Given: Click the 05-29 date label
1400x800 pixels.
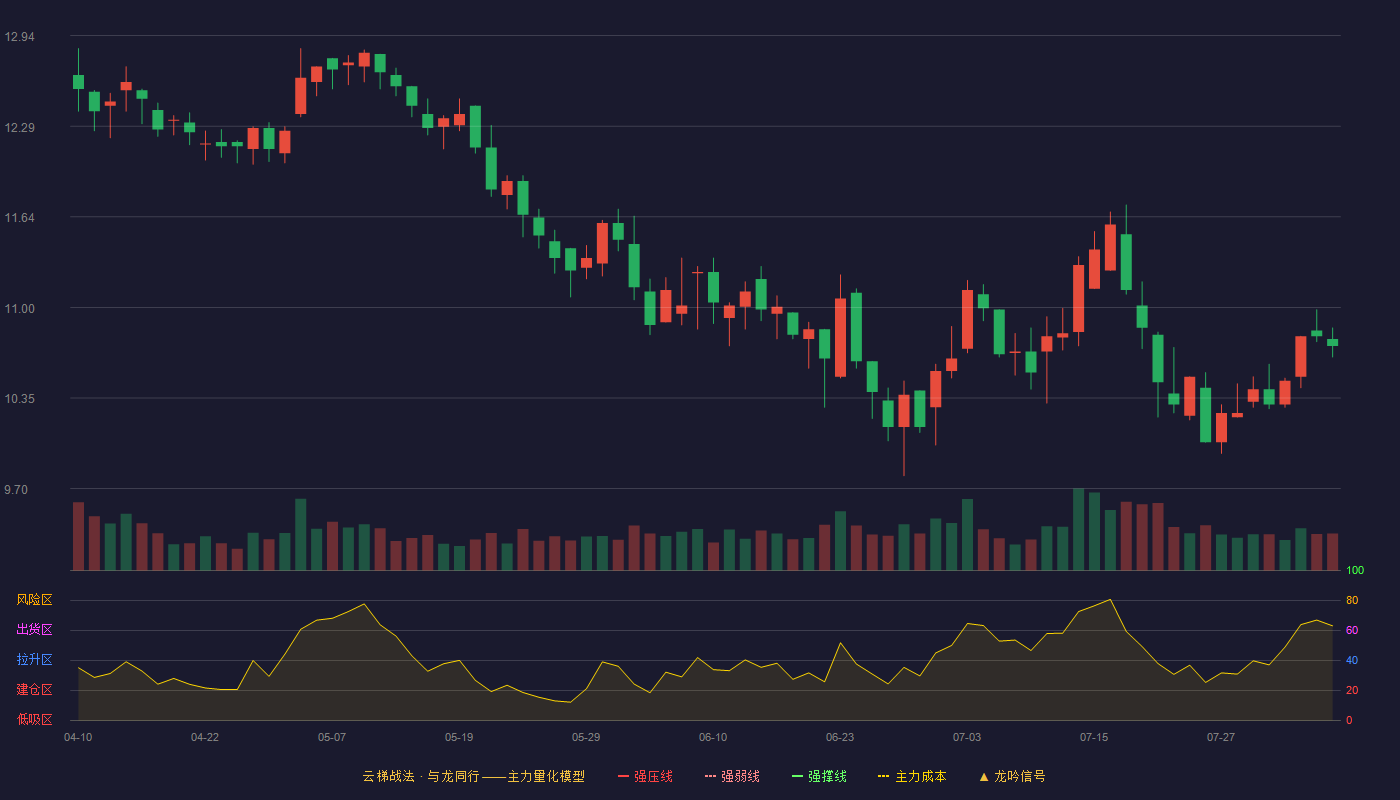Looking at the screenshot, I should click(x=586, y=737).
